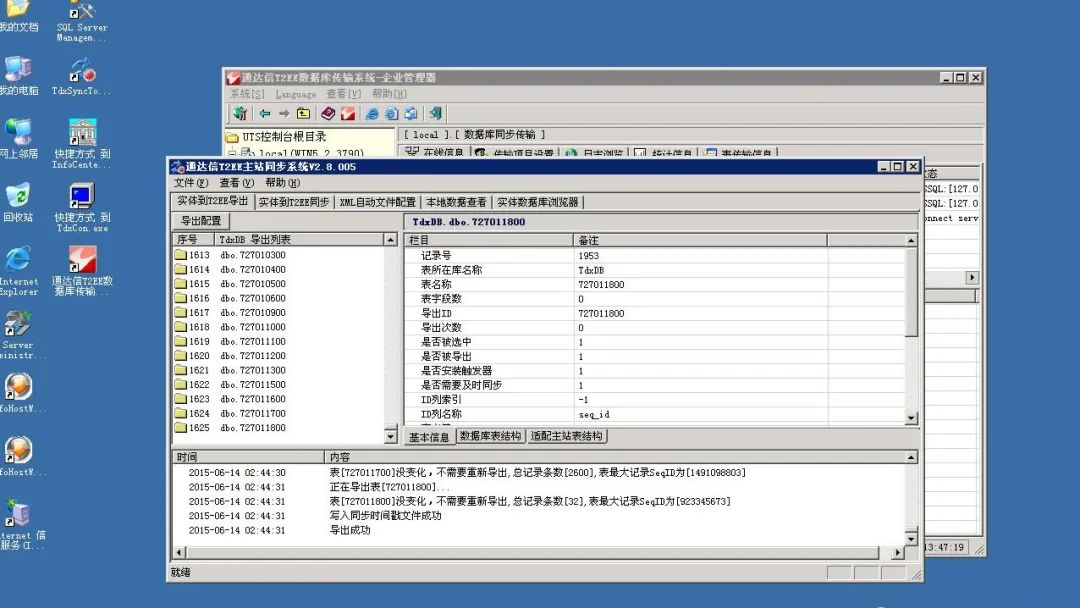Click the 内容 log column header
Image resolution: width=1080 pixels, height=608 pixels.
click(614, 457)
